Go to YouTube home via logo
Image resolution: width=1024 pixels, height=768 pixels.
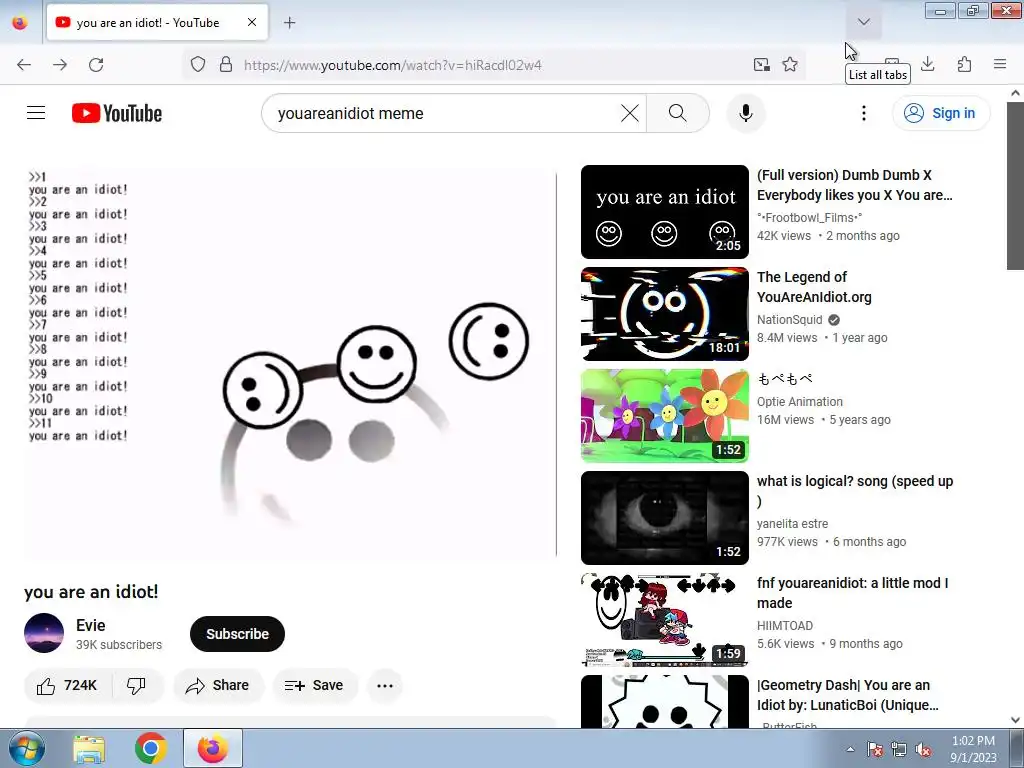point(117,113)
